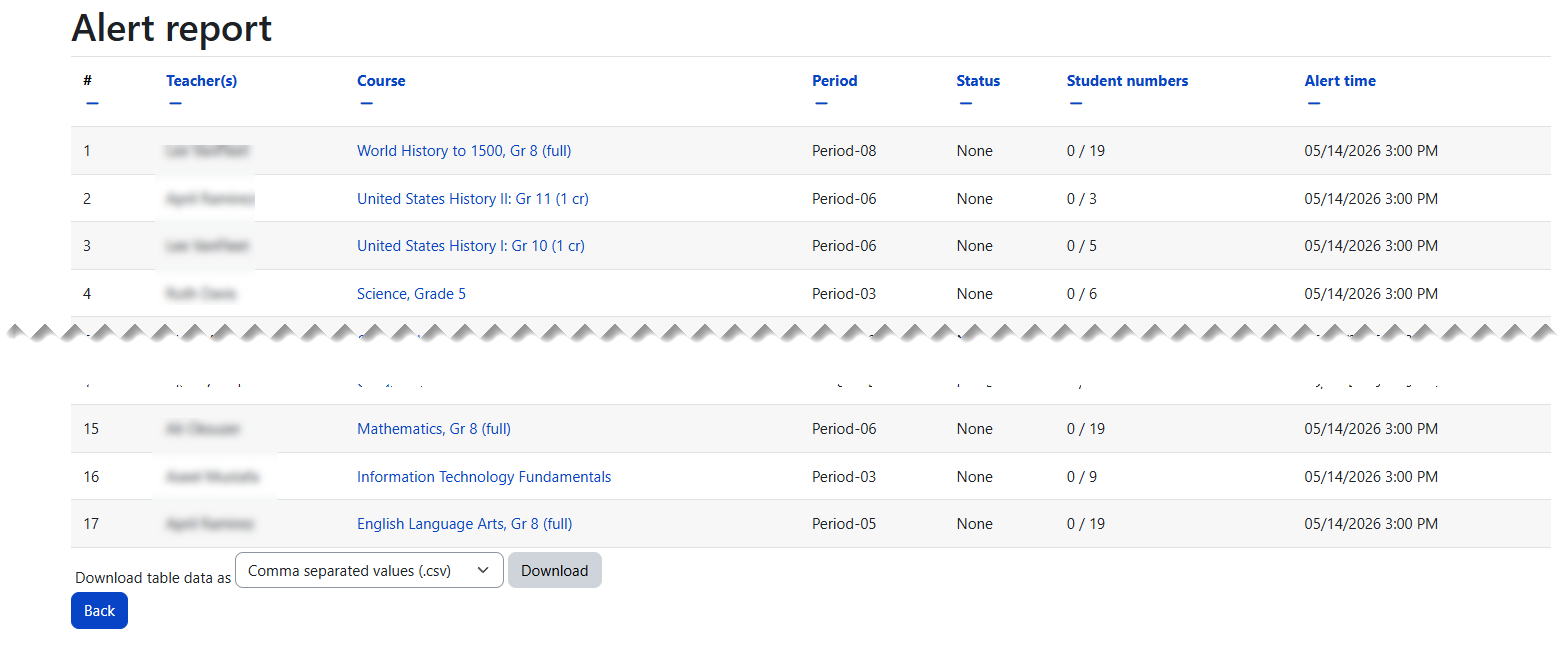Screen dimensions: 1561x646
Task: Select status None in English Language Arts row
Action: click(x=974, y=524)
